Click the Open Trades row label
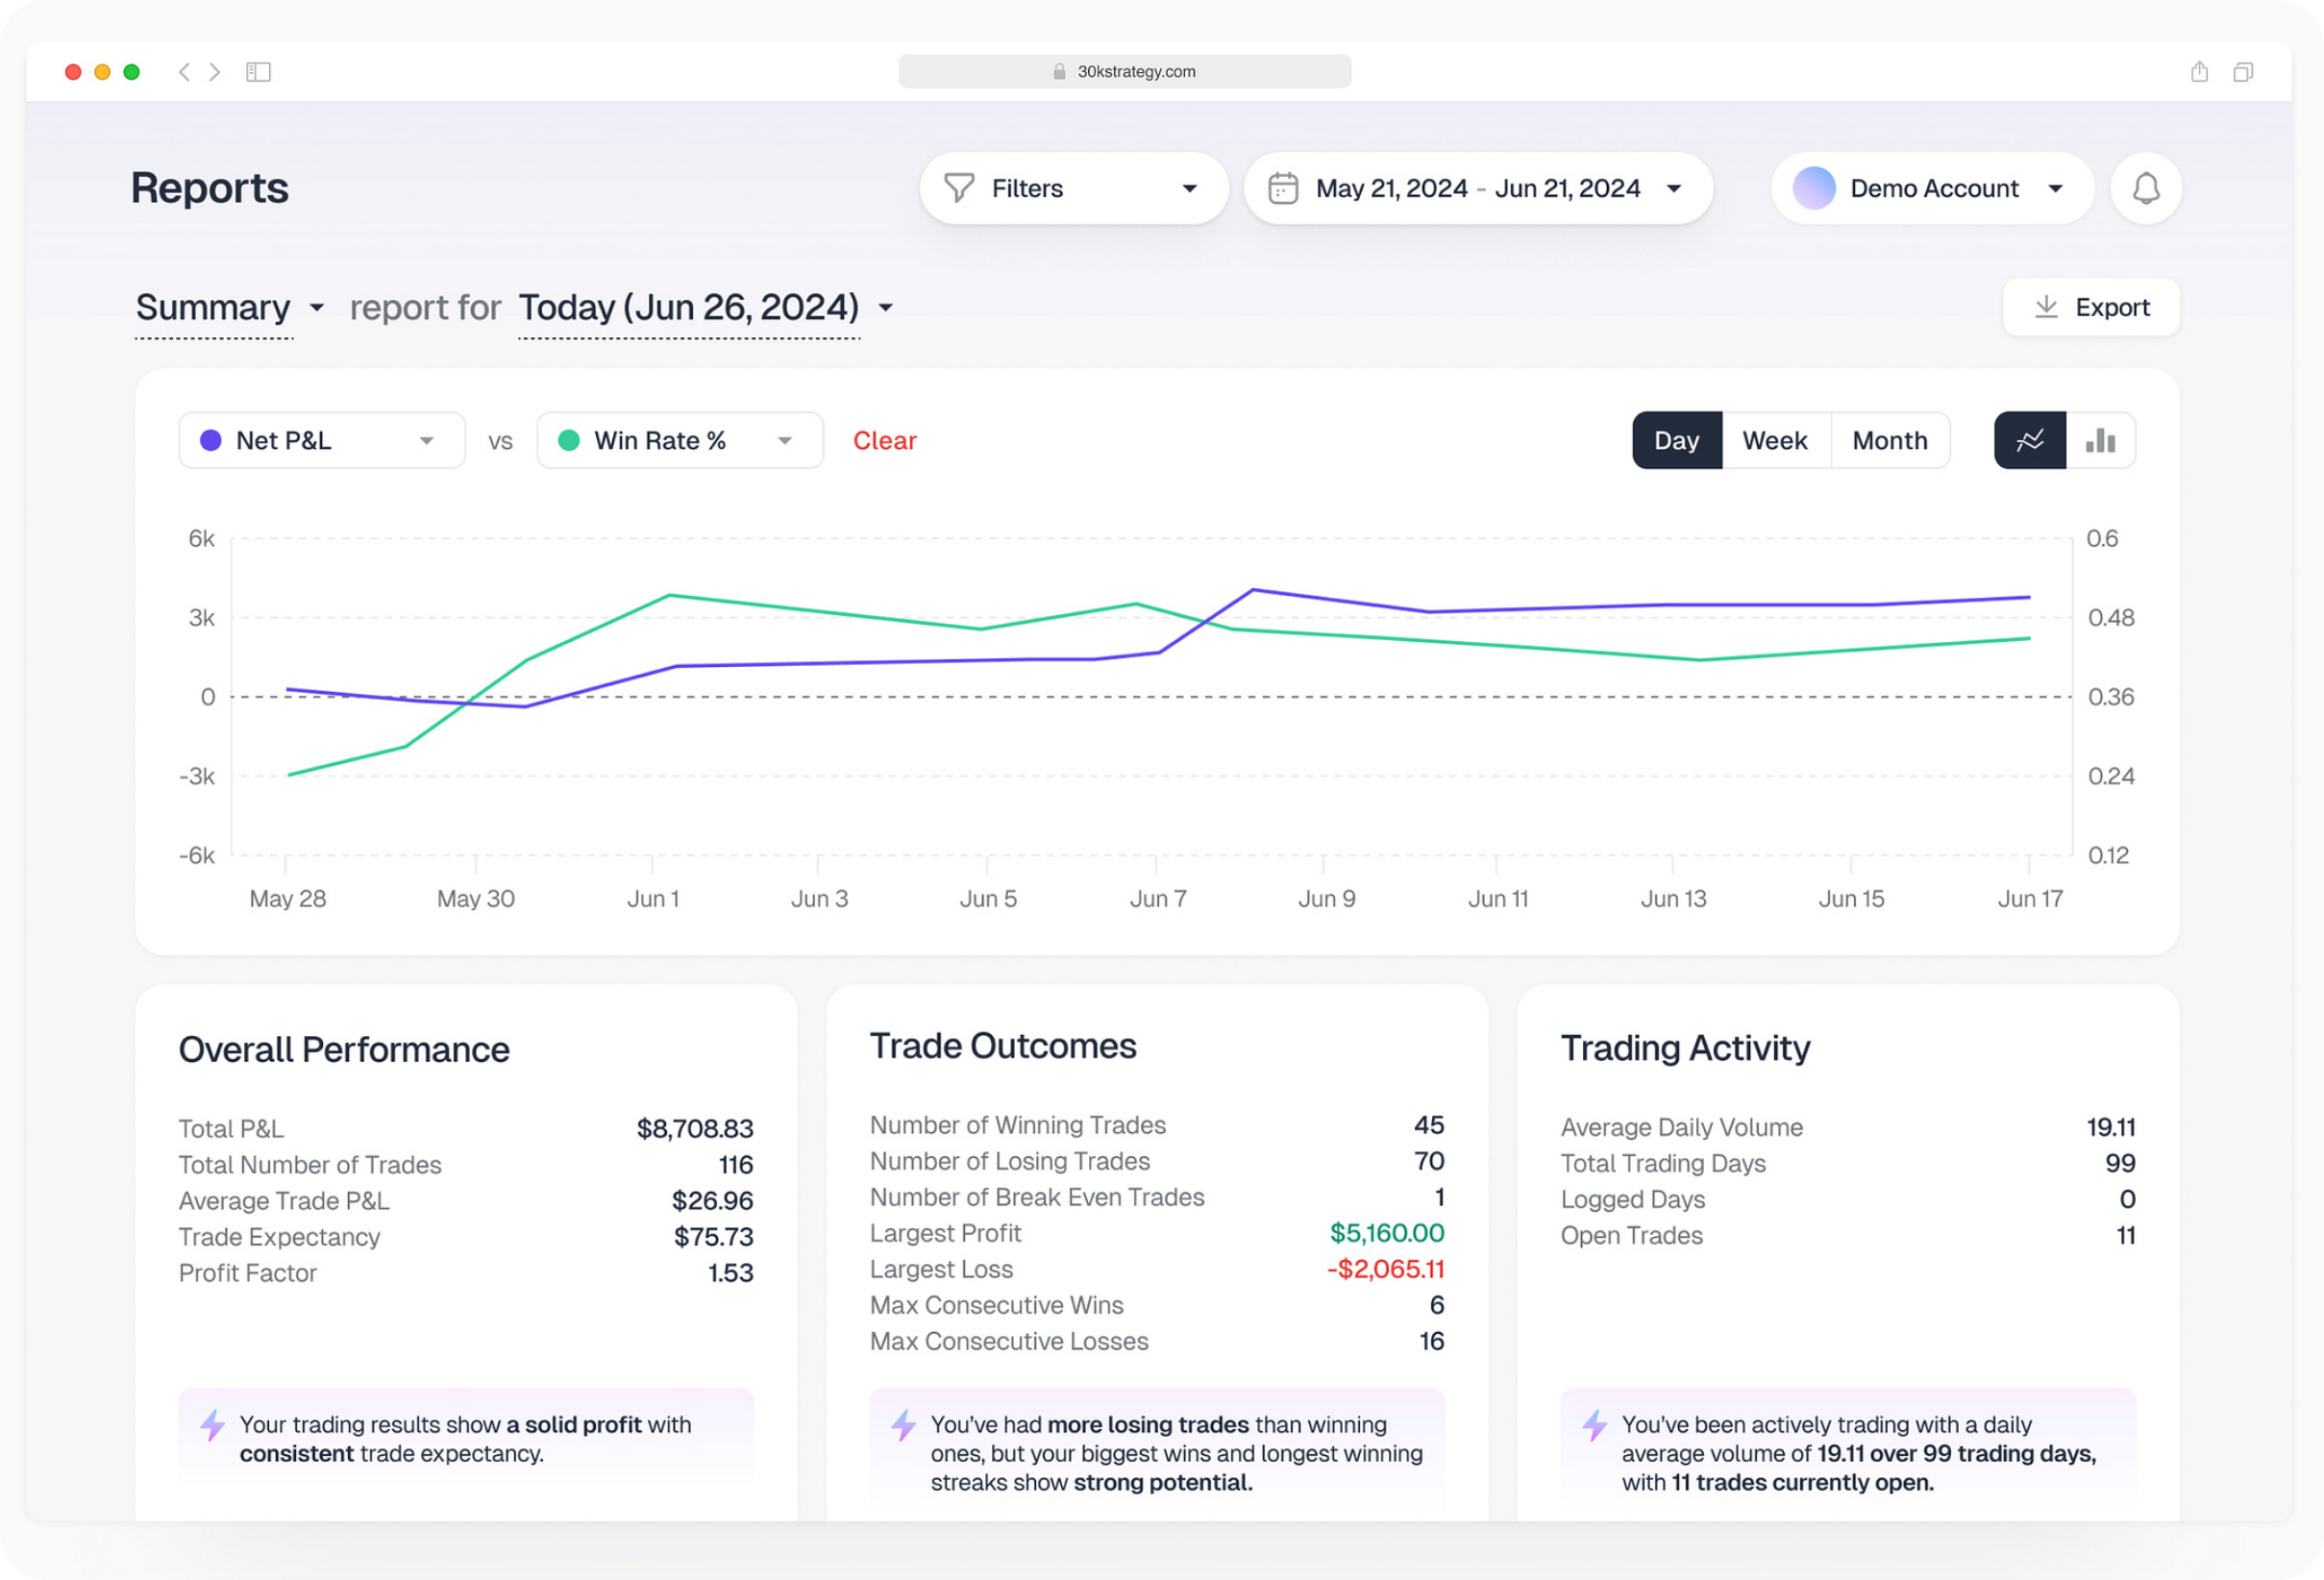 pos(1631,1235)
